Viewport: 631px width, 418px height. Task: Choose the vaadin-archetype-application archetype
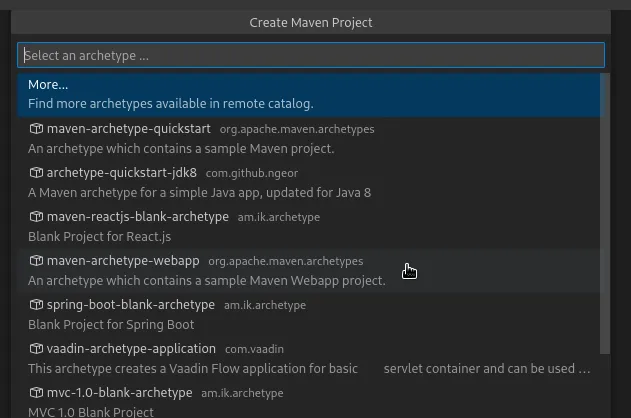pos(308,358)
